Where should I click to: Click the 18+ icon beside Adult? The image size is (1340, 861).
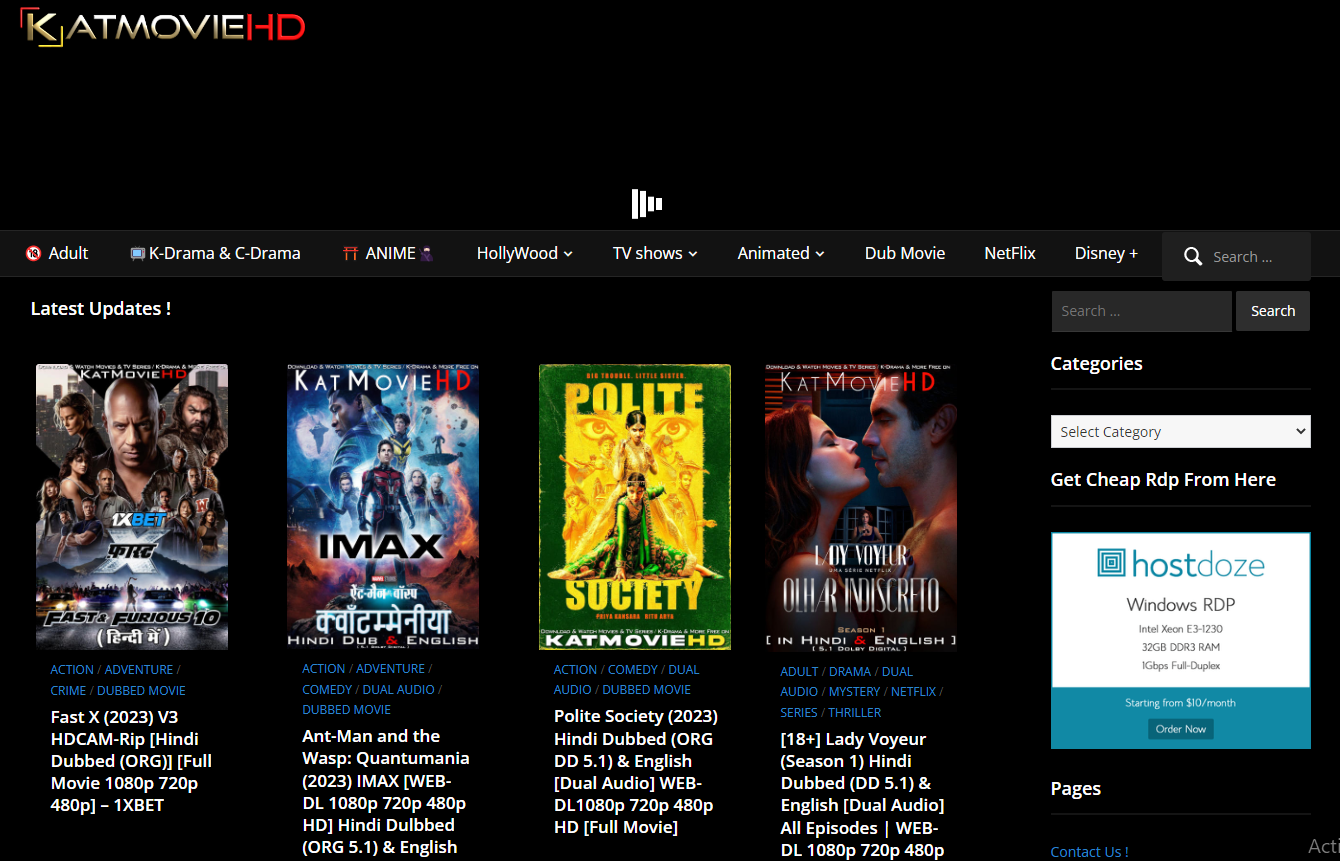pos(33,254)
